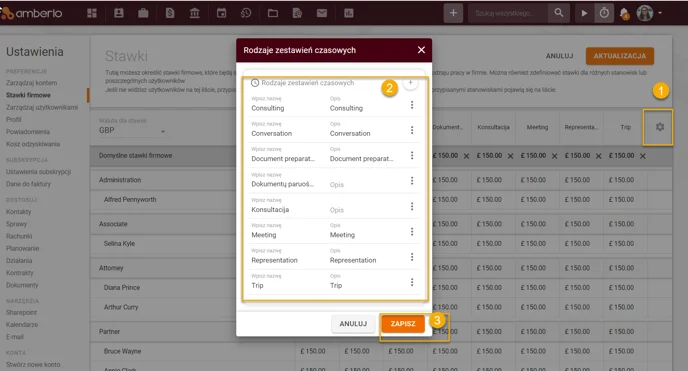Viewport: 688px width, 371px height.
Task: Clear Meeting default firm rate X
Action: coord(555,156)
